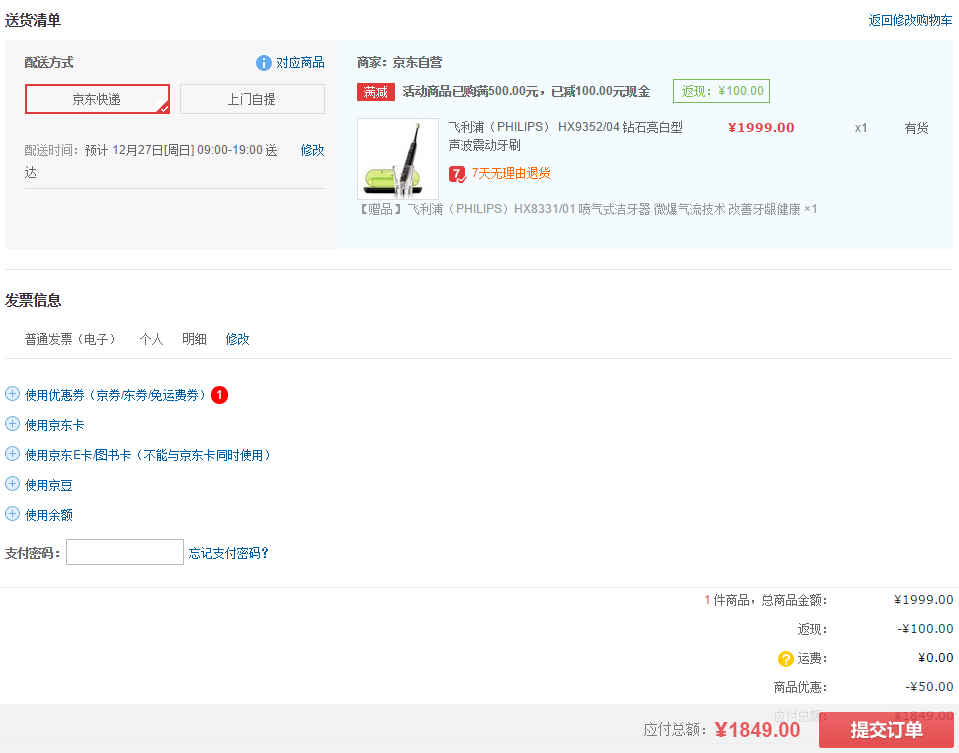Click the 应付总额 ¥1849.00 amount

click(757, 730)
